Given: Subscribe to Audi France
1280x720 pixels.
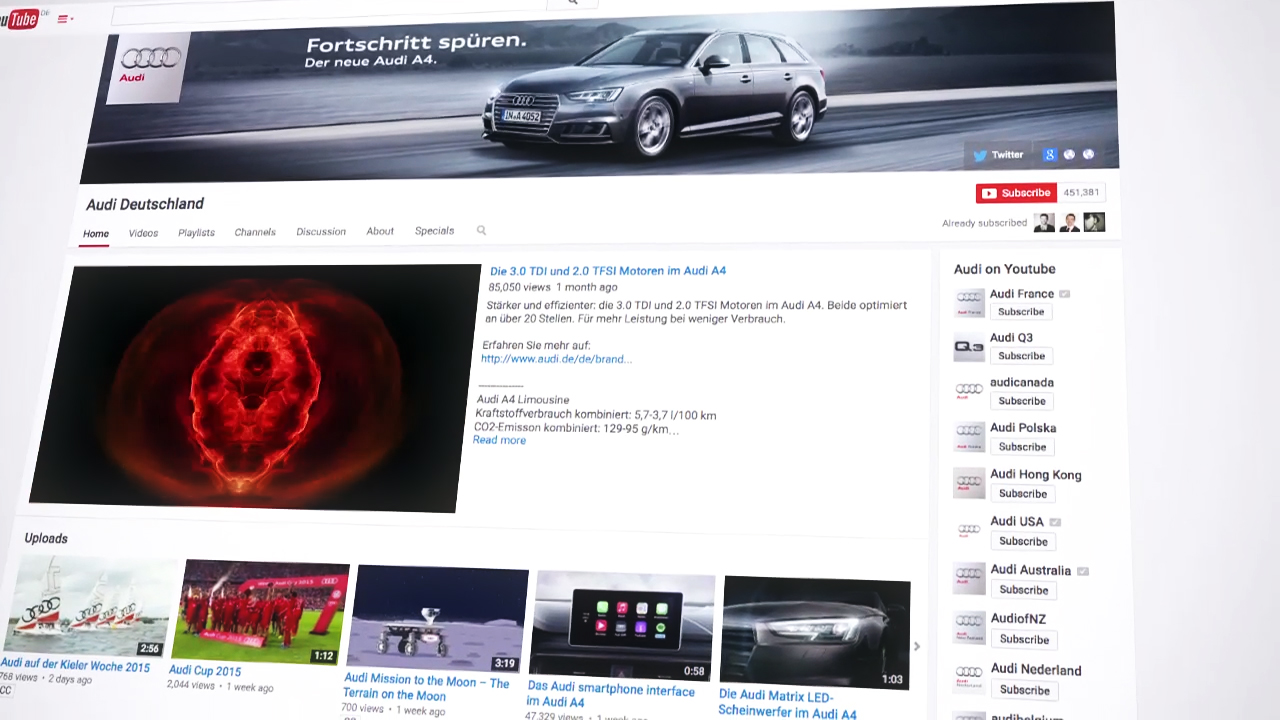Looking at the screenshot, I should click(1021, 312).
